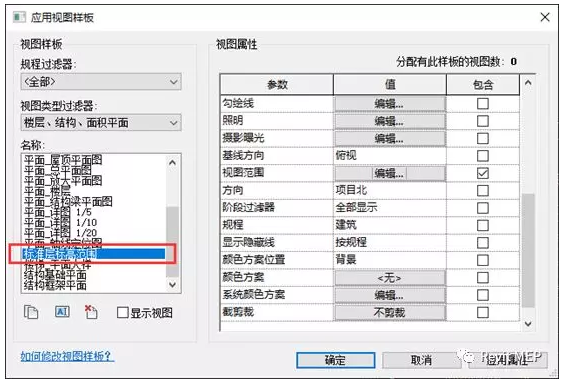Enable the 包含 checkbox for 颜色方案位置
565x383 pixels.
[482, 260]
